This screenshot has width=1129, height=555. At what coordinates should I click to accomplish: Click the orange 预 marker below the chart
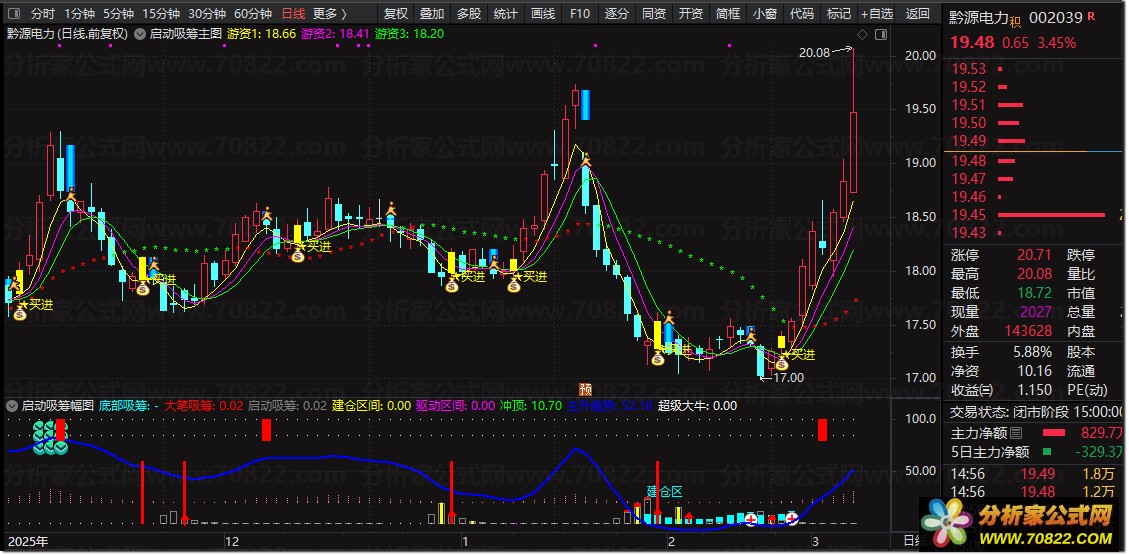click(x=585, y=389)
